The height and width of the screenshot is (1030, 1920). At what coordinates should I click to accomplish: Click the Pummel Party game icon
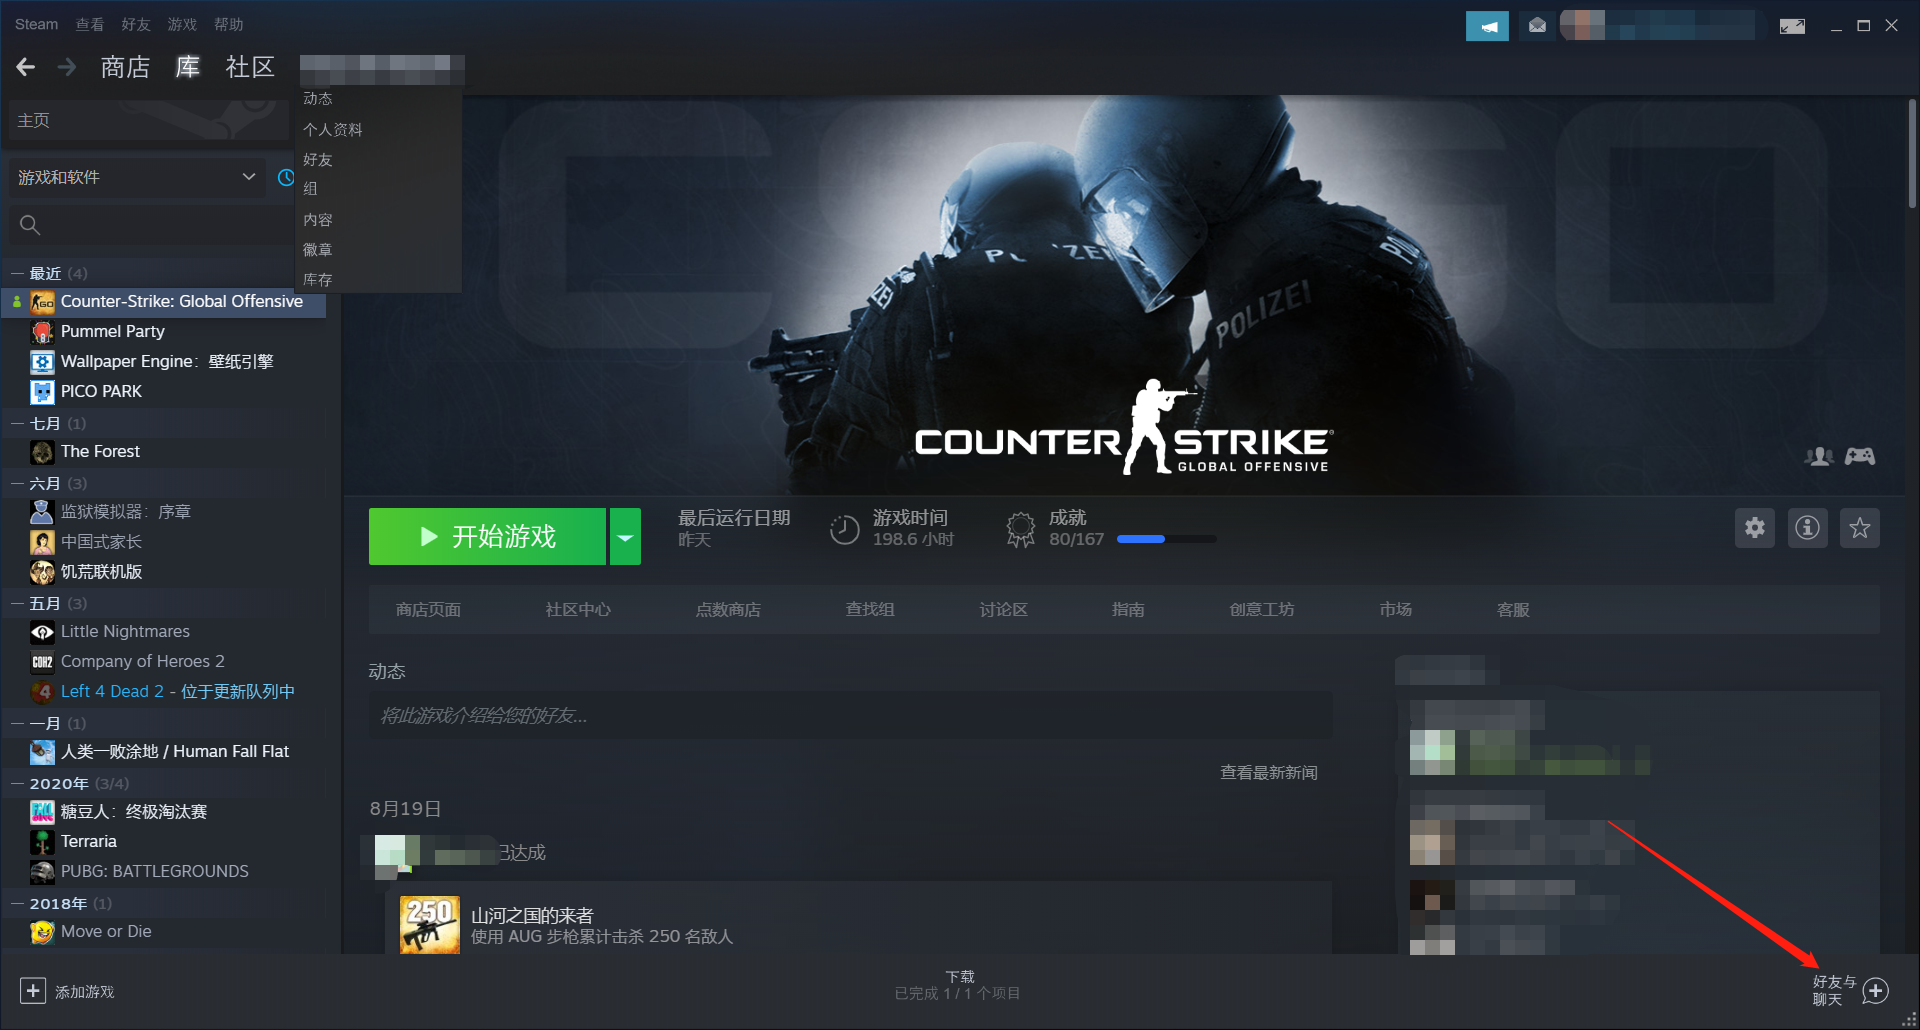tap(42, 332)
